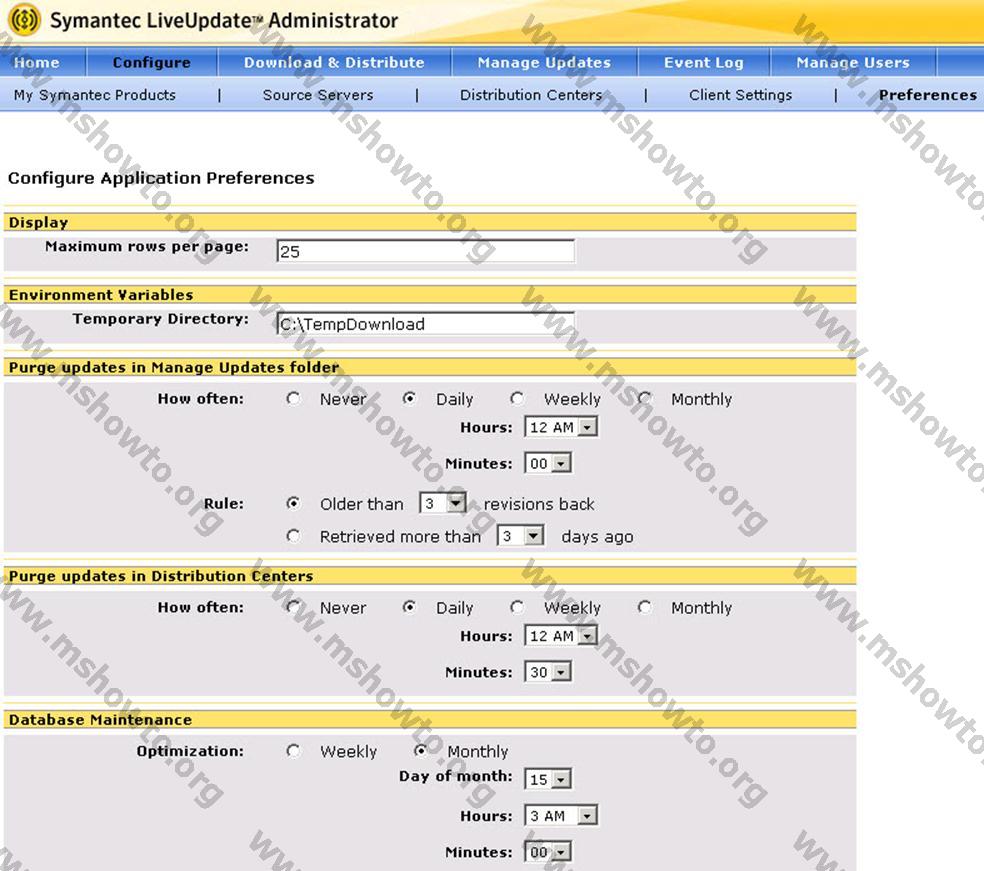Select Daily for Distribution Centers purge
This screenshot has width=984, height=871.
(409, 607)
